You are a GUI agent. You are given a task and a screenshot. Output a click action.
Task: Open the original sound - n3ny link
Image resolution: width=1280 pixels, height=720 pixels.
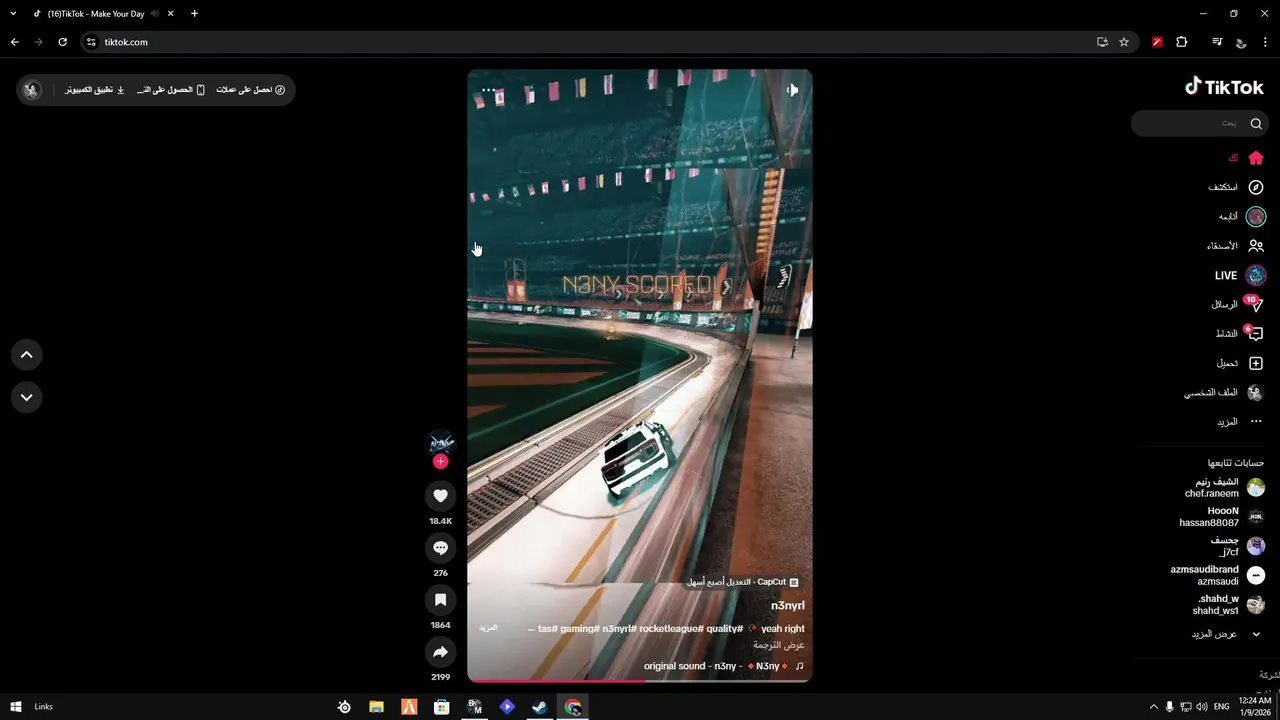point(724,666)
